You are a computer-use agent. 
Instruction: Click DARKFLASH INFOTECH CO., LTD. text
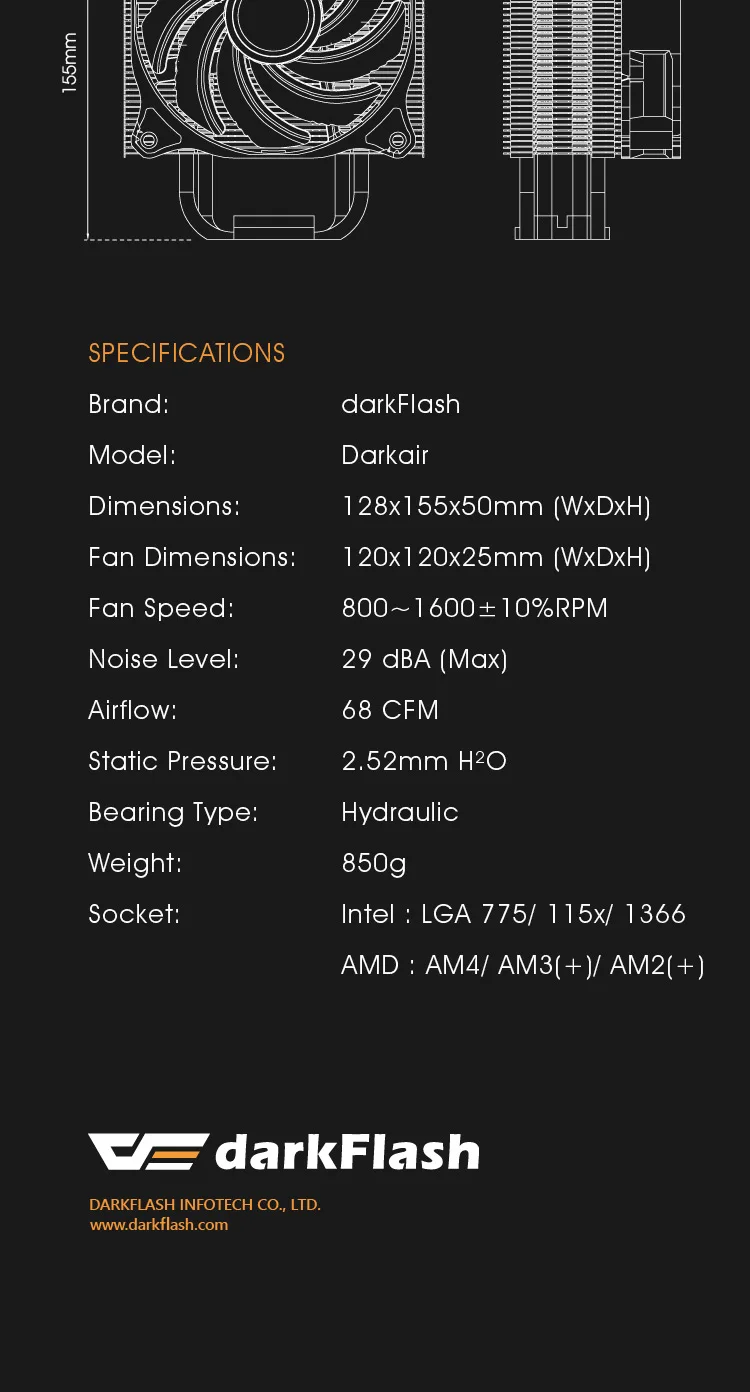205,1205
